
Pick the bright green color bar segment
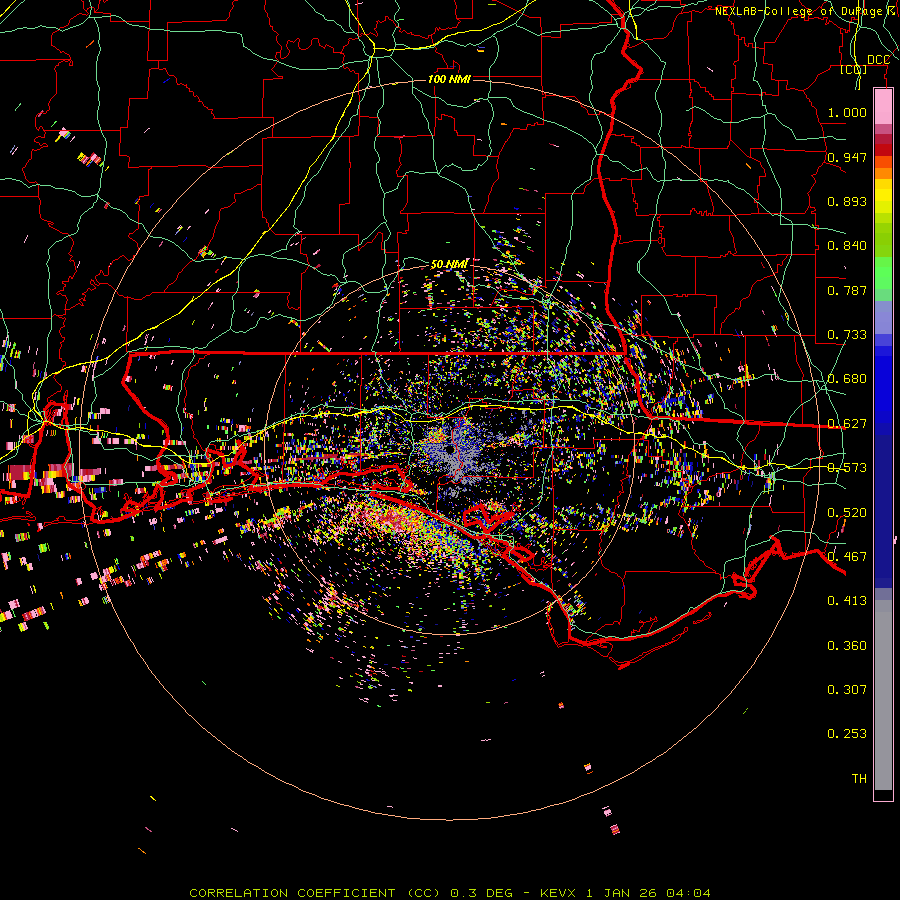pos(883,273)
